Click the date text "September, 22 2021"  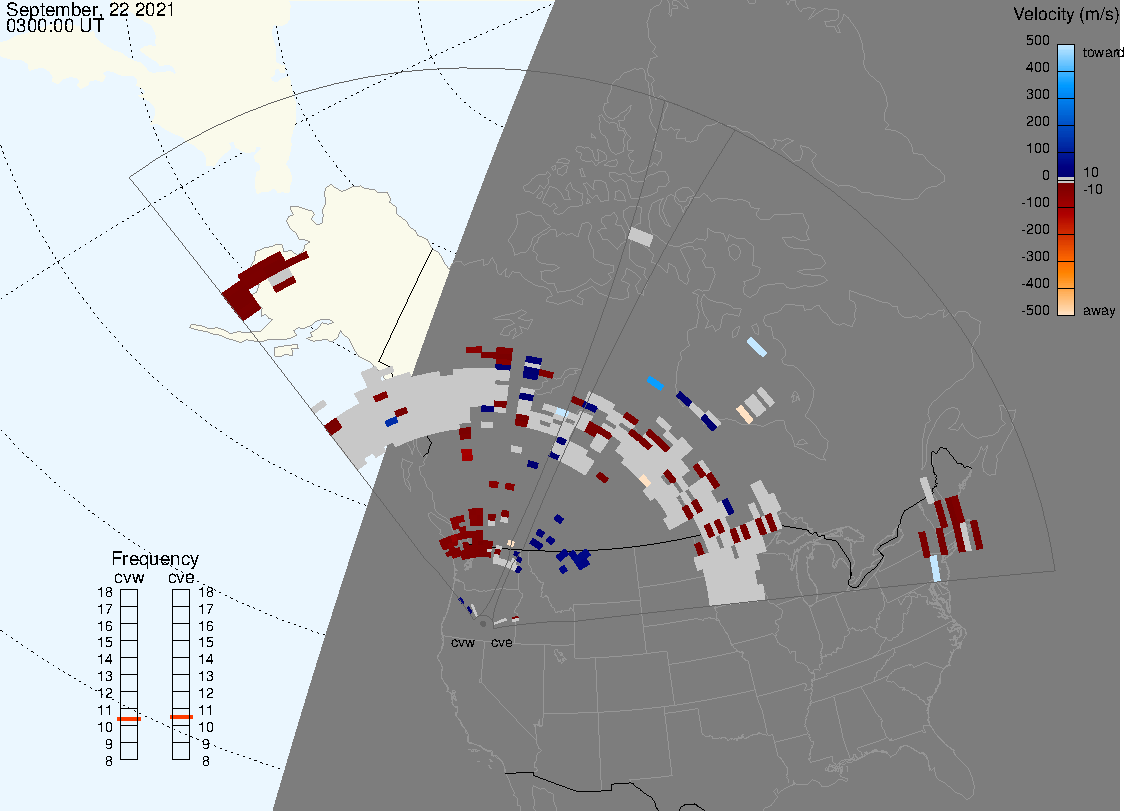pyautogui.click(x=90, y=9)
